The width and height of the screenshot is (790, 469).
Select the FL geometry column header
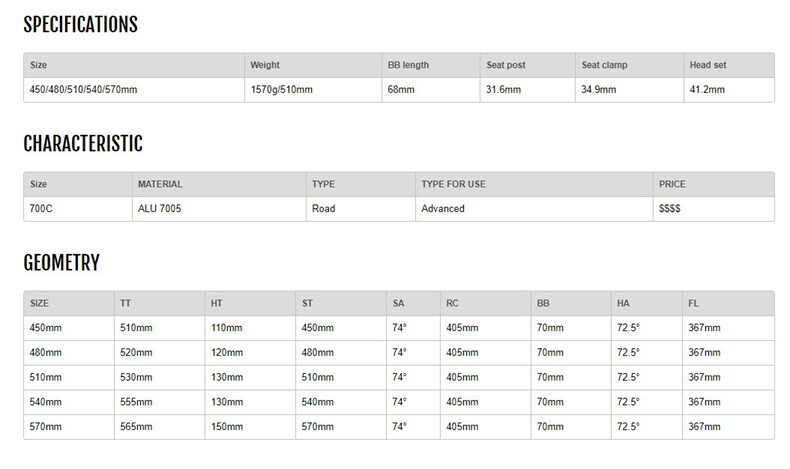pos(695,303)
